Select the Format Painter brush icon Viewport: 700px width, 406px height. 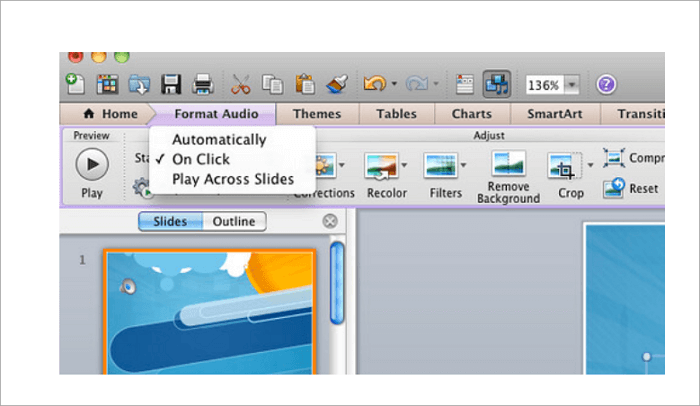coord(337,84)
